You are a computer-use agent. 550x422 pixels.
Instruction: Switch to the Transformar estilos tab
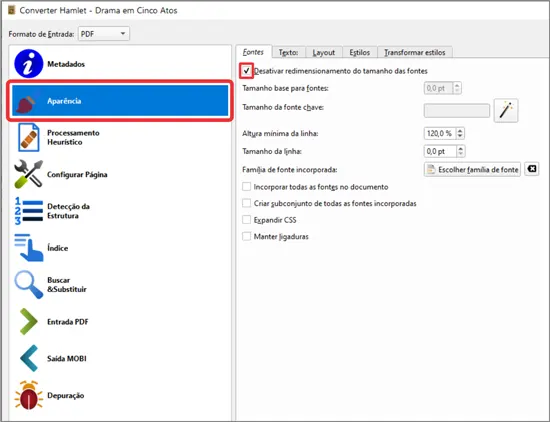415,53
